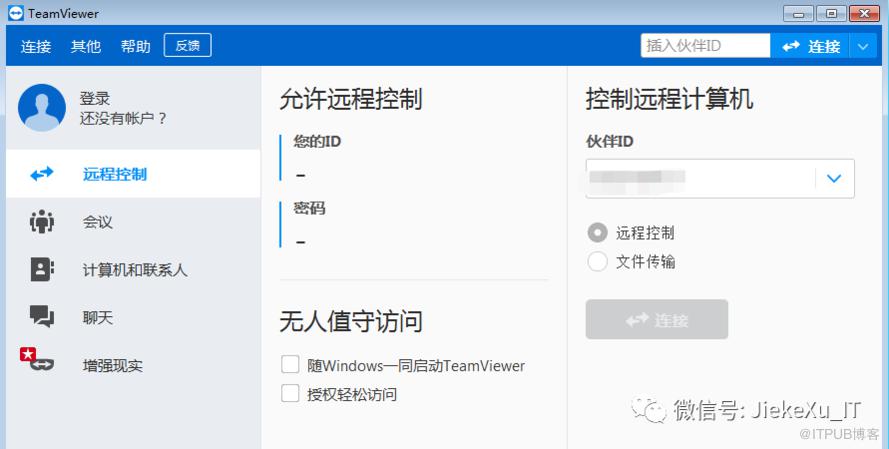Minimize the TeamViewer window

[x=798, y=14]
